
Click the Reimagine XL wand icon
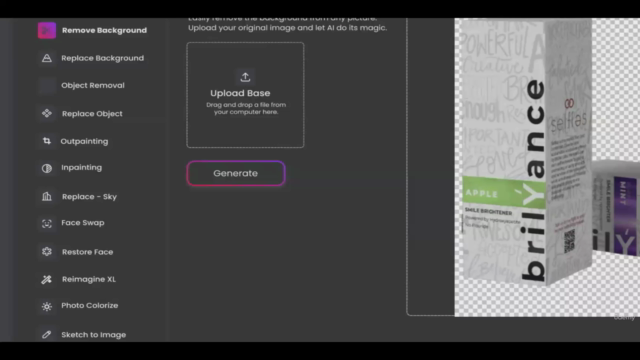[x=47, y=279]
